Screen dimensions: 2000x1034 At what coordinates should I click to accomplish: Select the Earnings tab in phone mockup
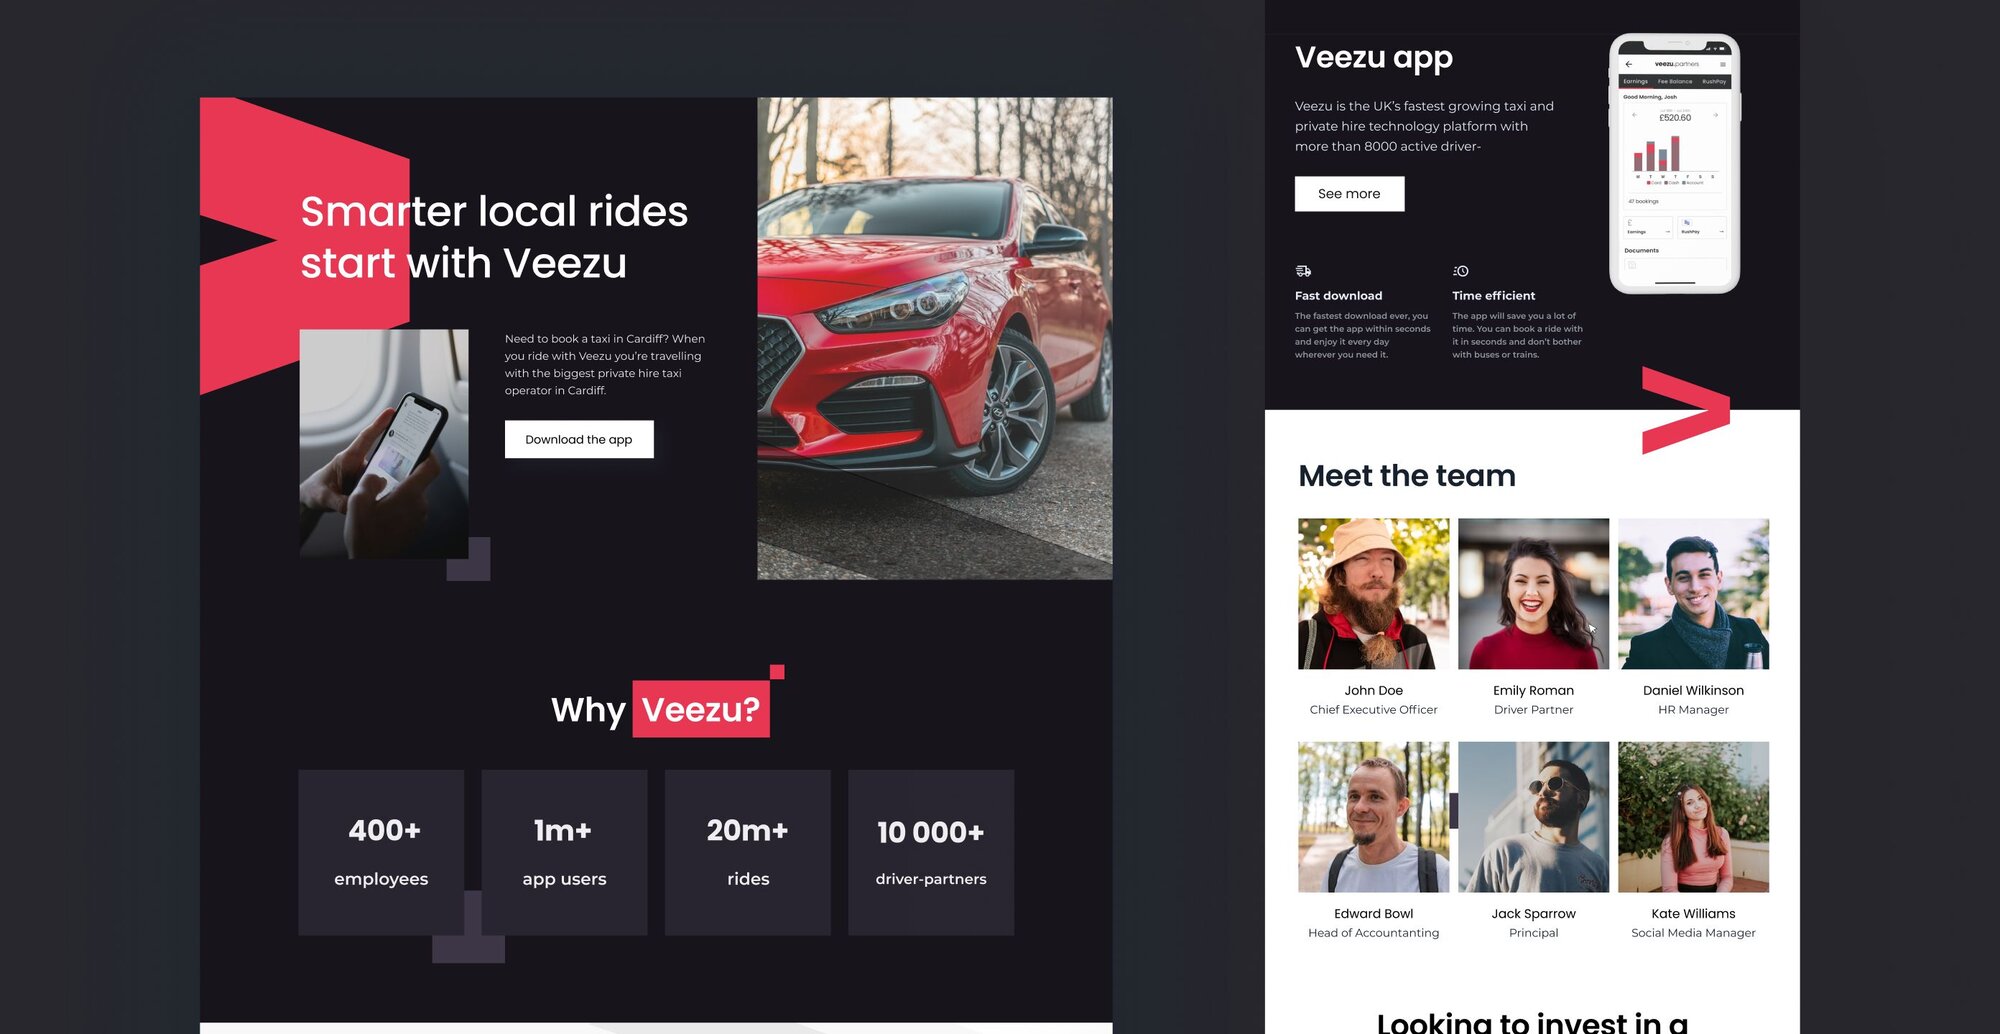click(1636, 81)
